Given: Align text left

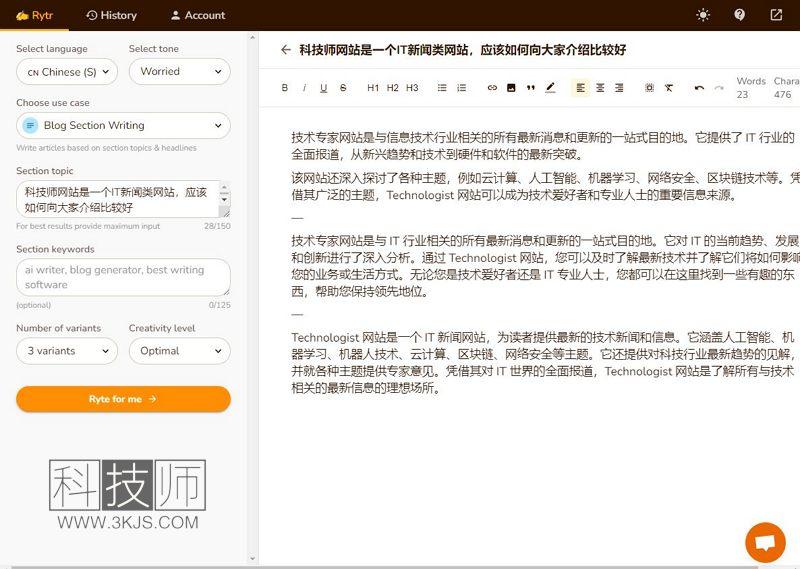Looking at the screenshot, I should pos(581,88).
